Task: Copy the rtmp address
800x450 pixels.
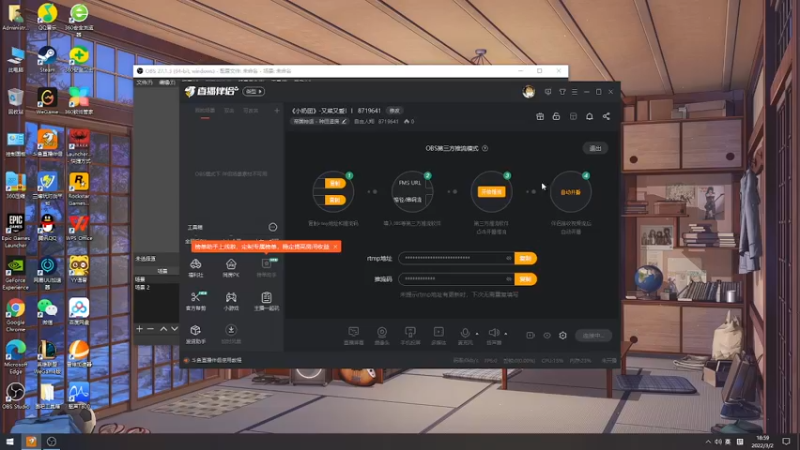Action: pos(526,258)
